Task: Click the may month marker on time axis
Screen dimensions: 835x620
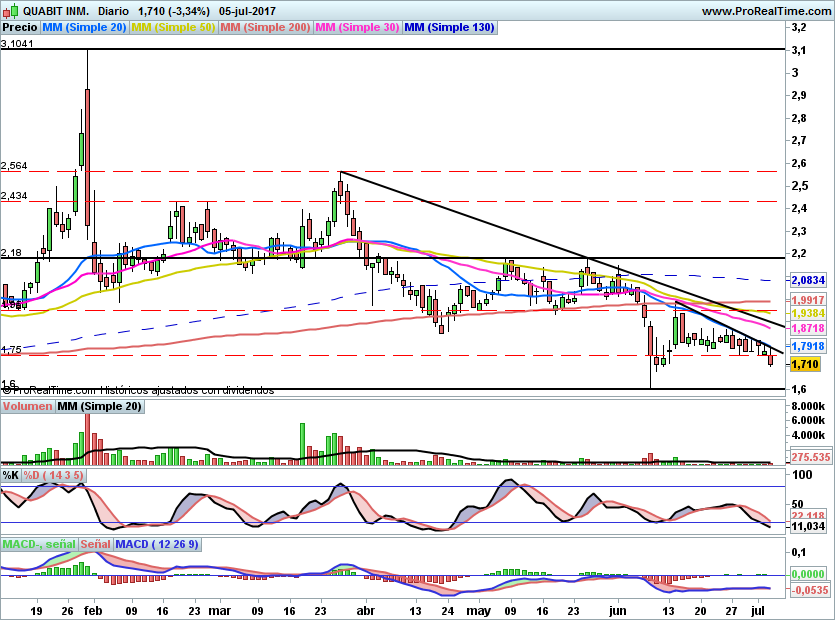Action: [x=482, y=608]
